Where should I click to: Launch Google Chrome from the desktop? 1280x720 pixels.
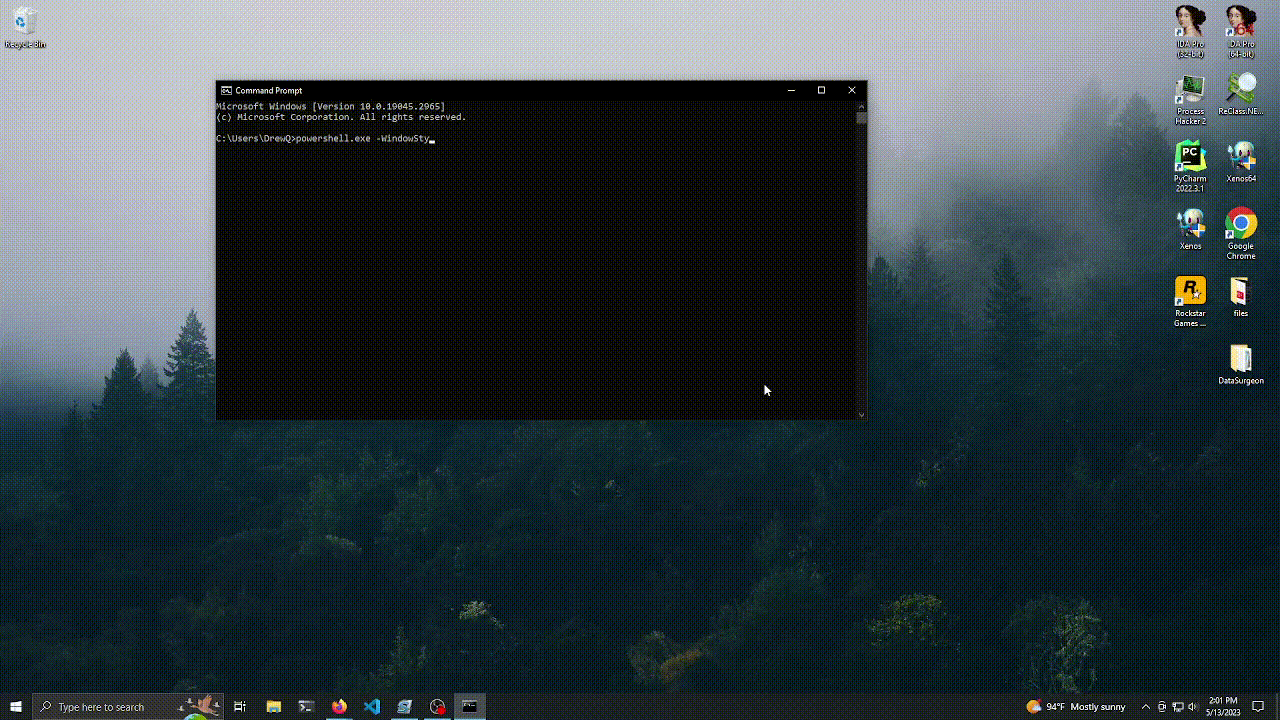pyautogui.click(x=1240, y=225)
